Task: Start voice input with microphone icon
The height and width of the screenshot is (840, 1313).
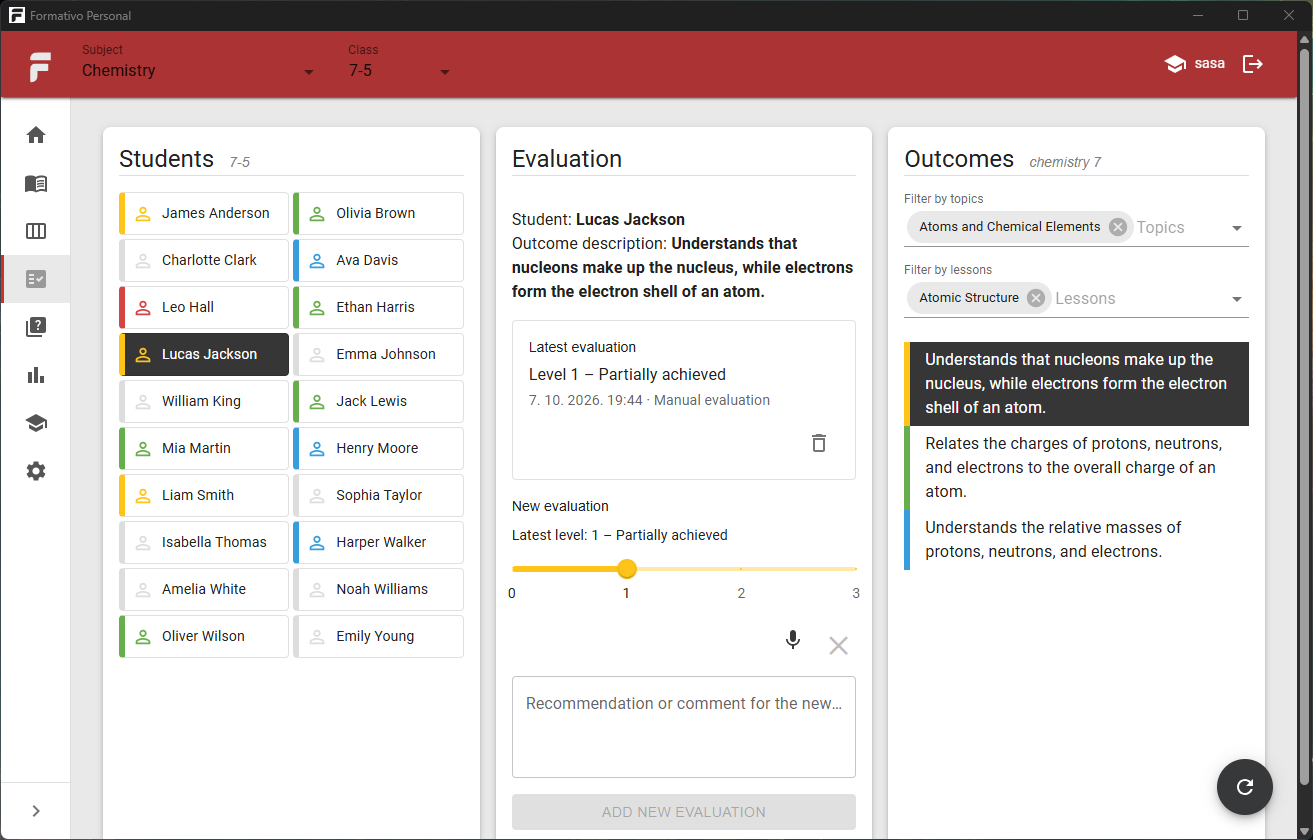Action: tap(793, 640)
